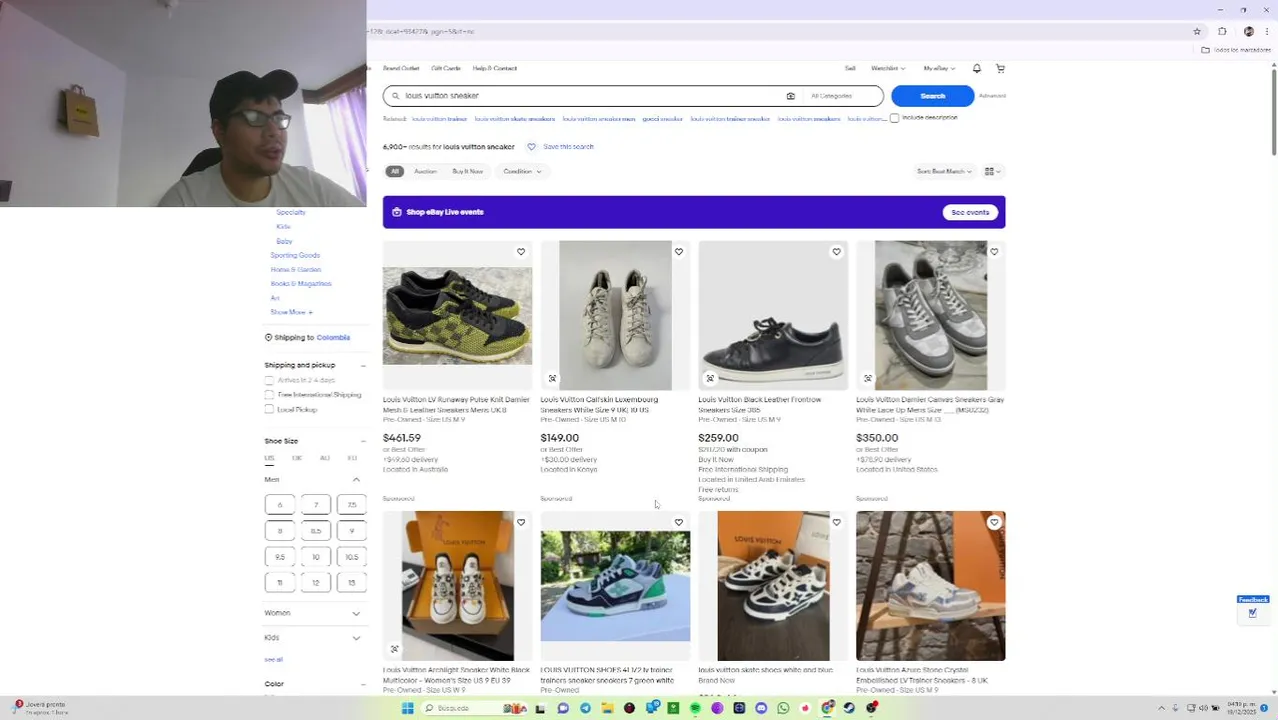
Task: Add Damier Canvas gray sneakers to watchlist
Action: 993,252
